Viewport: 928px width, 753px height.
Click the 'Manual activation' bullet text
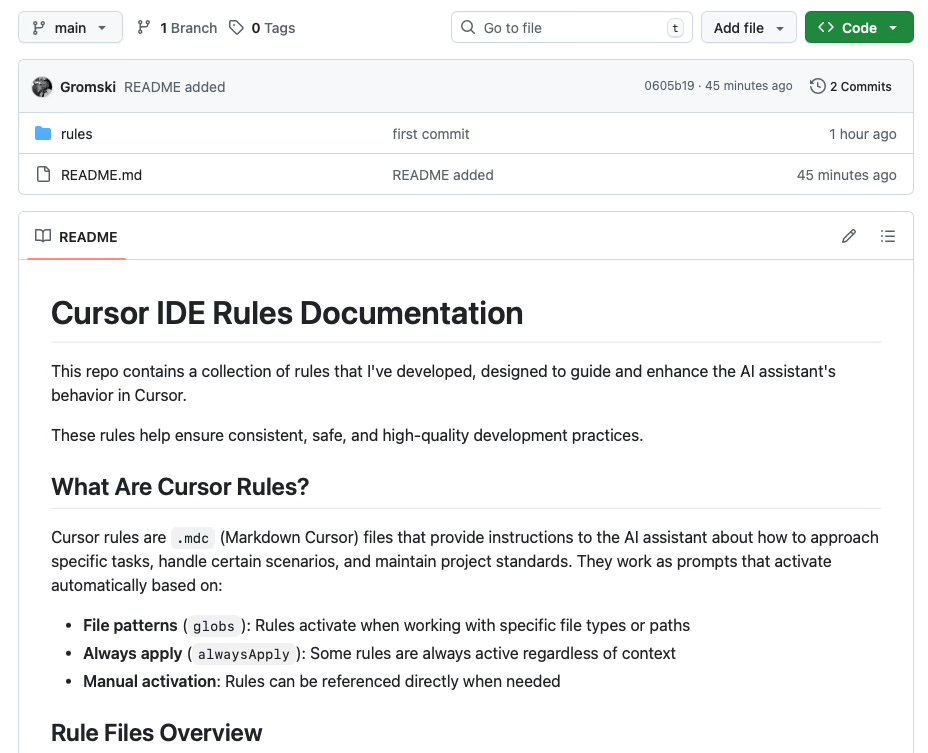(149, 681)
